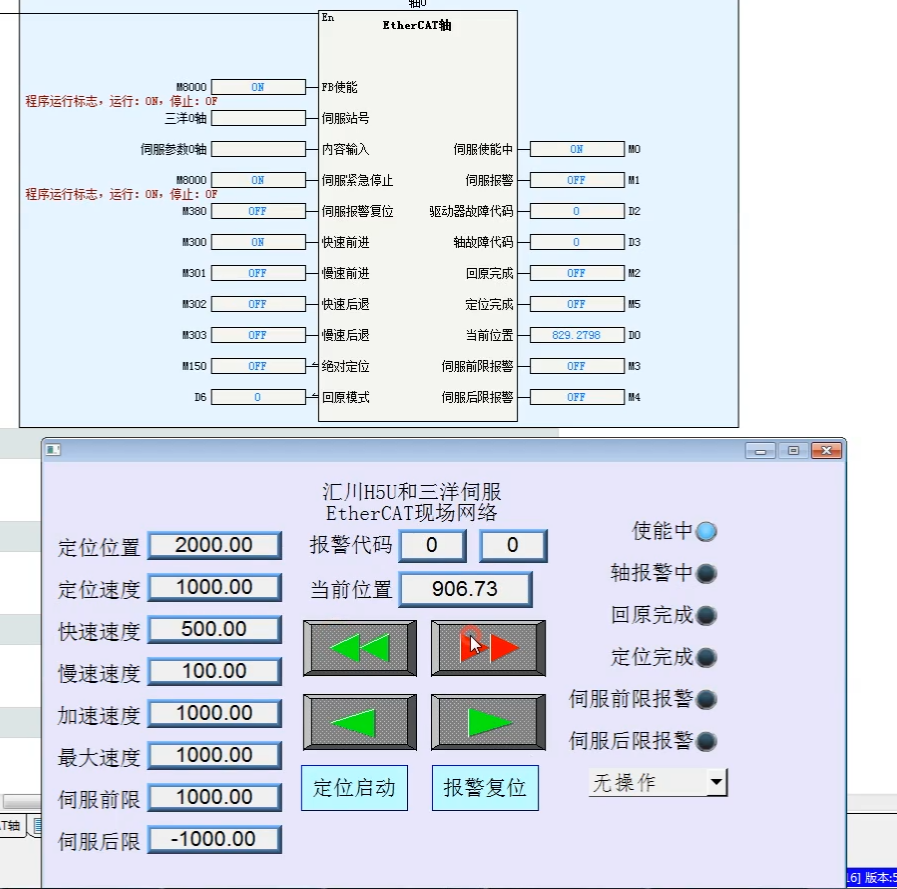Toggle the M150 绝对定位 OFF value
The image size is (897, 889).
click(258, 366)
